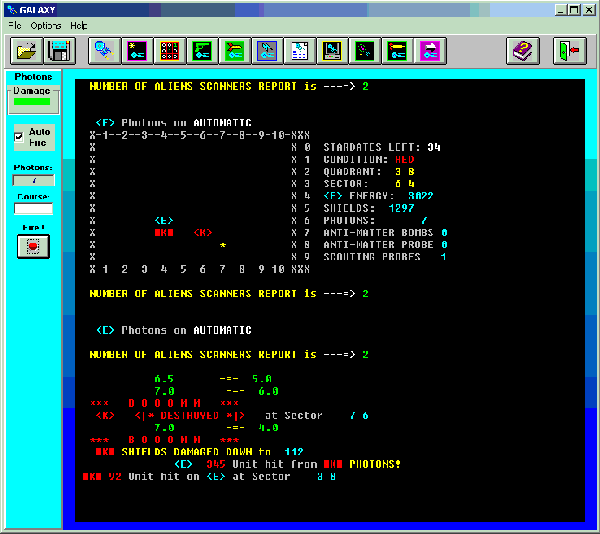Open the white report document icon
The image size is (600, 534).
click(300, 51)
